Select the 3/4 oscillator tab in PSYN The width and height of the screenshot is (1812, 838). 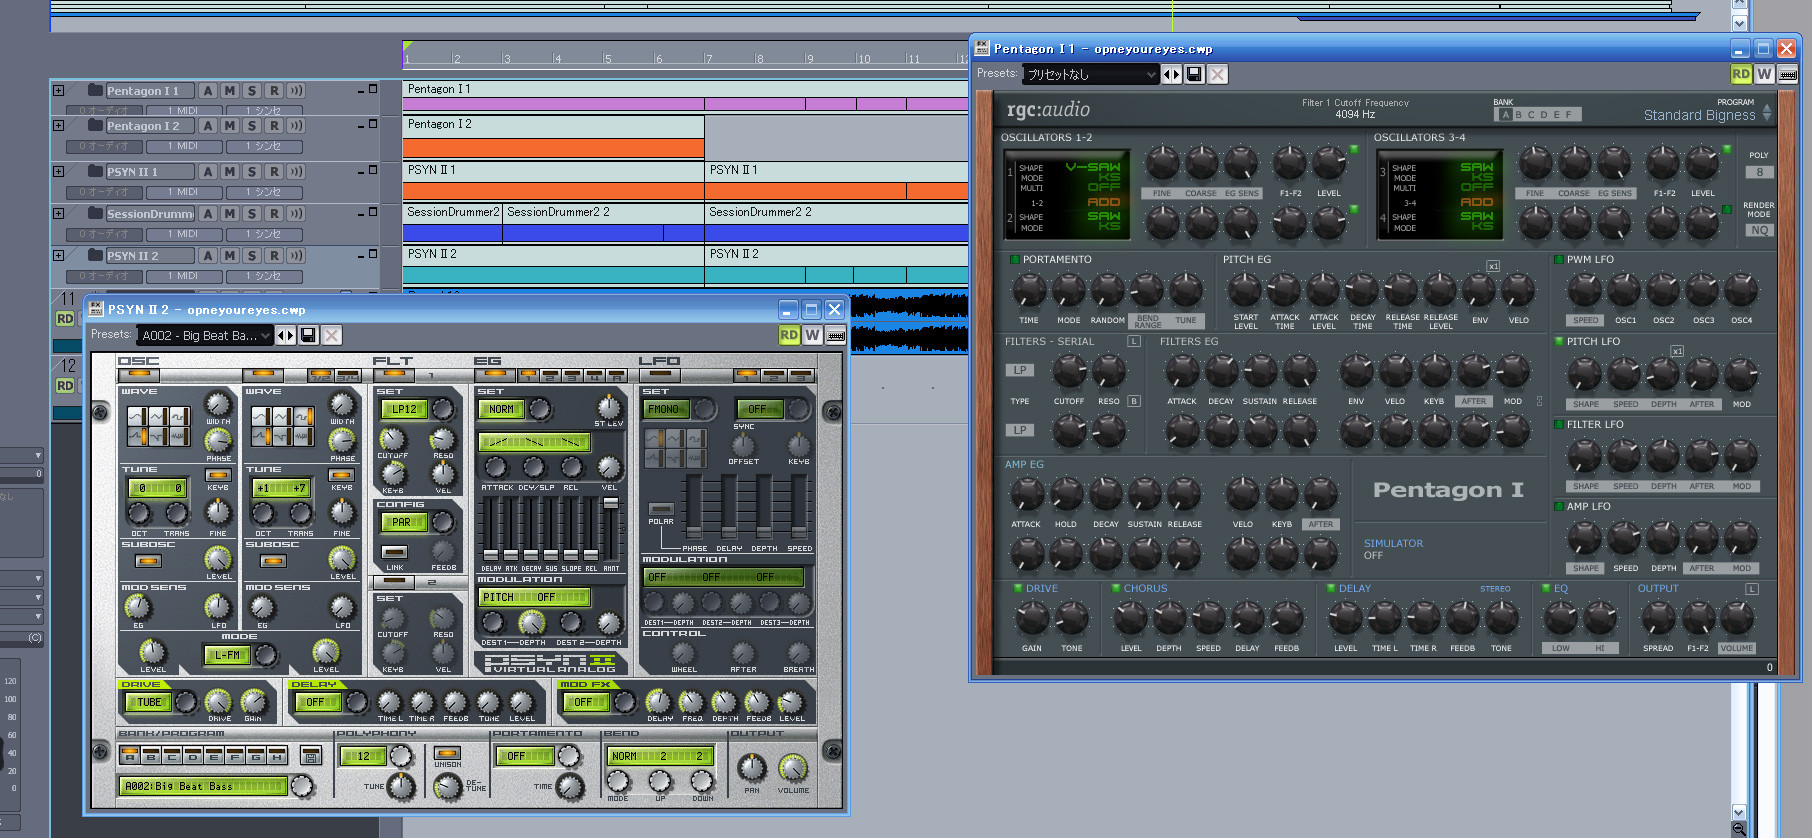[x=347, y=376]
